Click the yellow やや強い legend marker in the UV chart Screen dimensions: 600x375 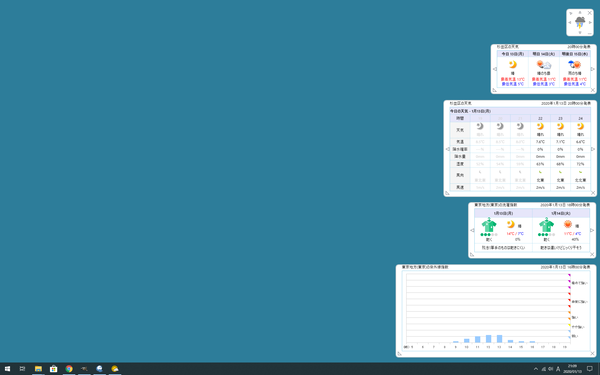(569, 325)
